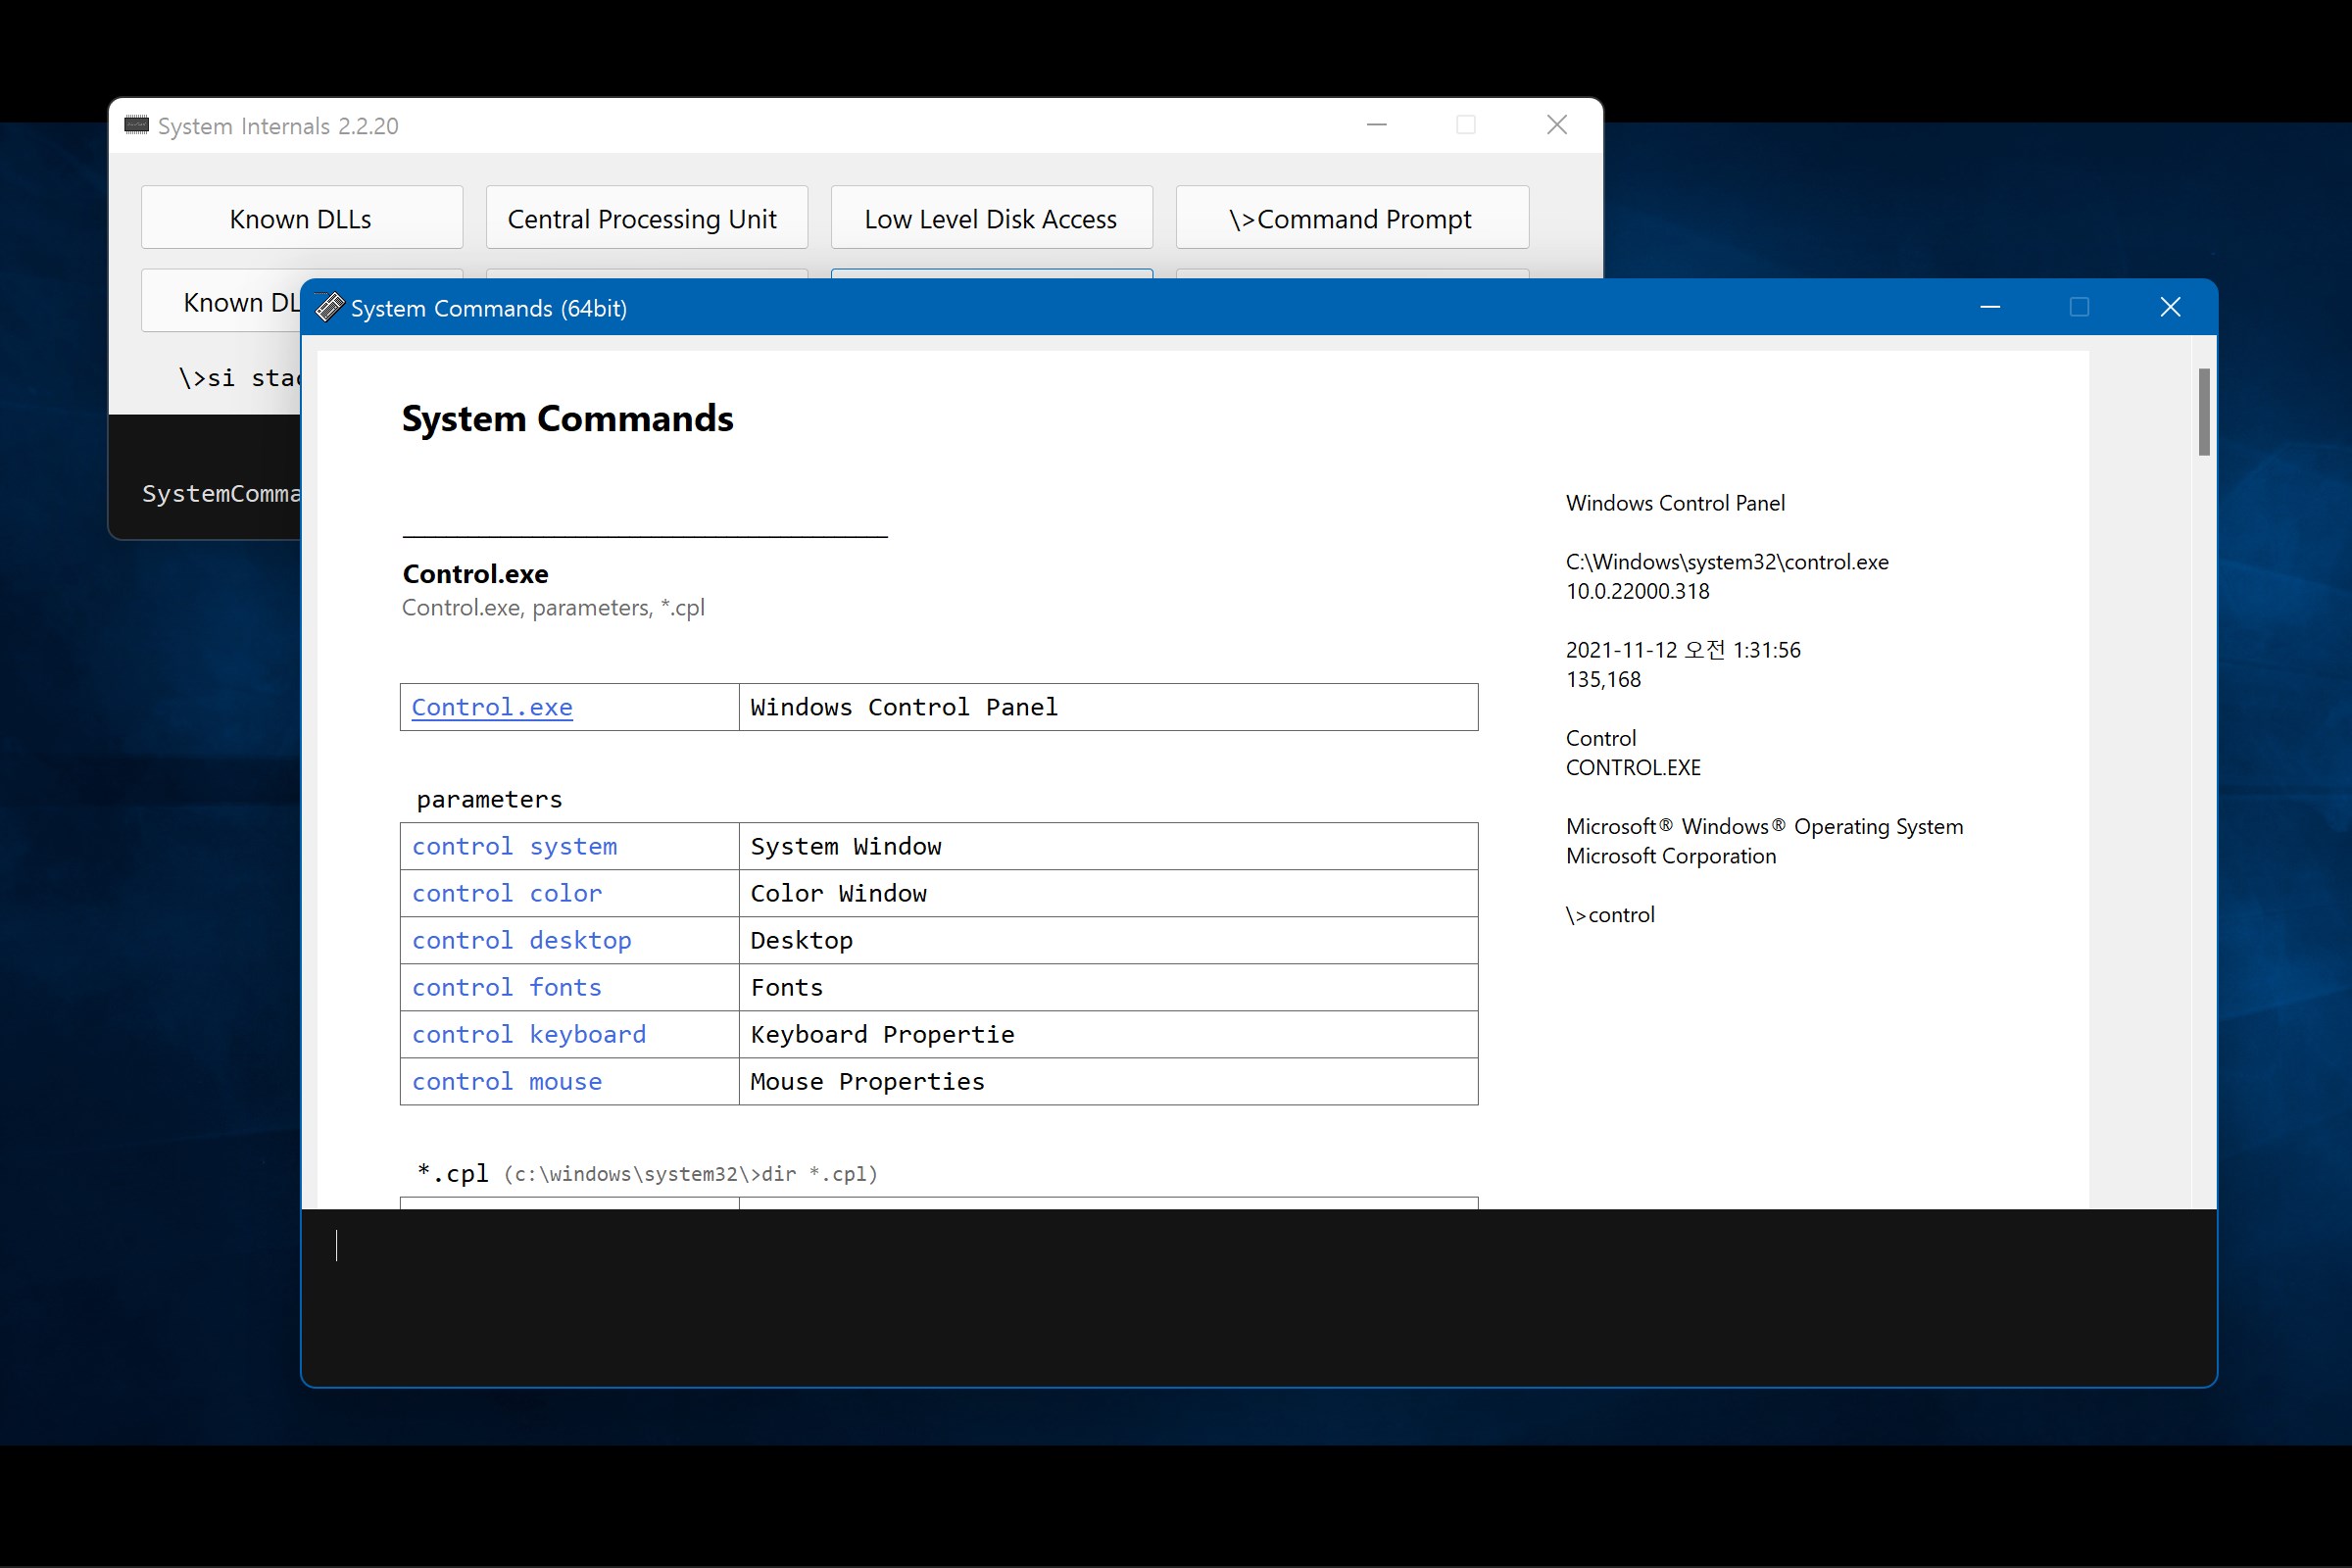Open the control desktop link
The width and height of the screenshot is (2352, 1568).
pos(521,940)
